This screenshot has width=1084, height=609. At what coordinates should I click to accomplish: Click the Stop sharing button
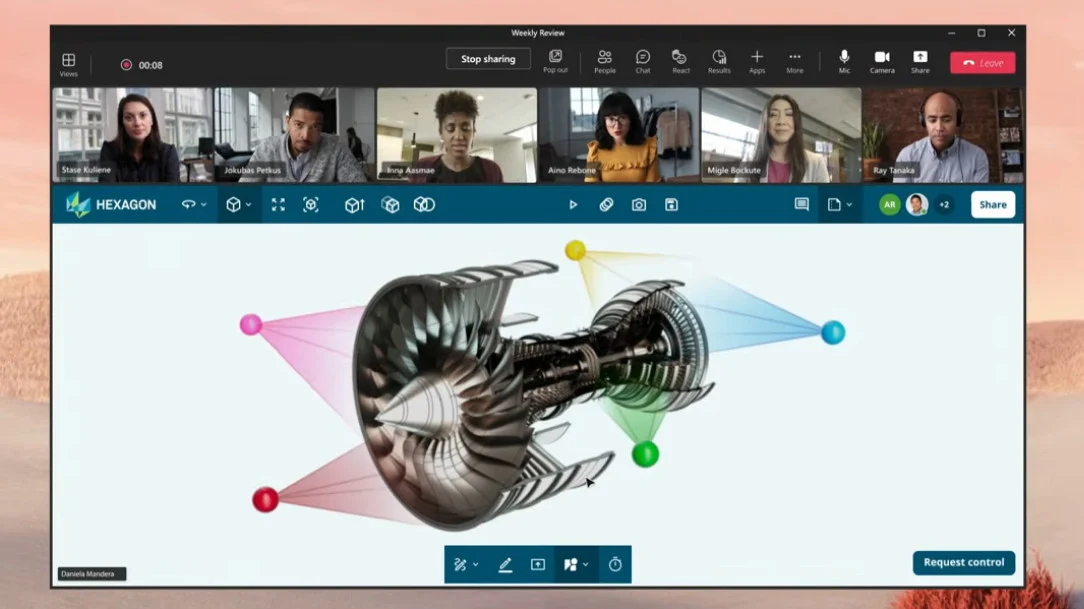coord(487,58)
